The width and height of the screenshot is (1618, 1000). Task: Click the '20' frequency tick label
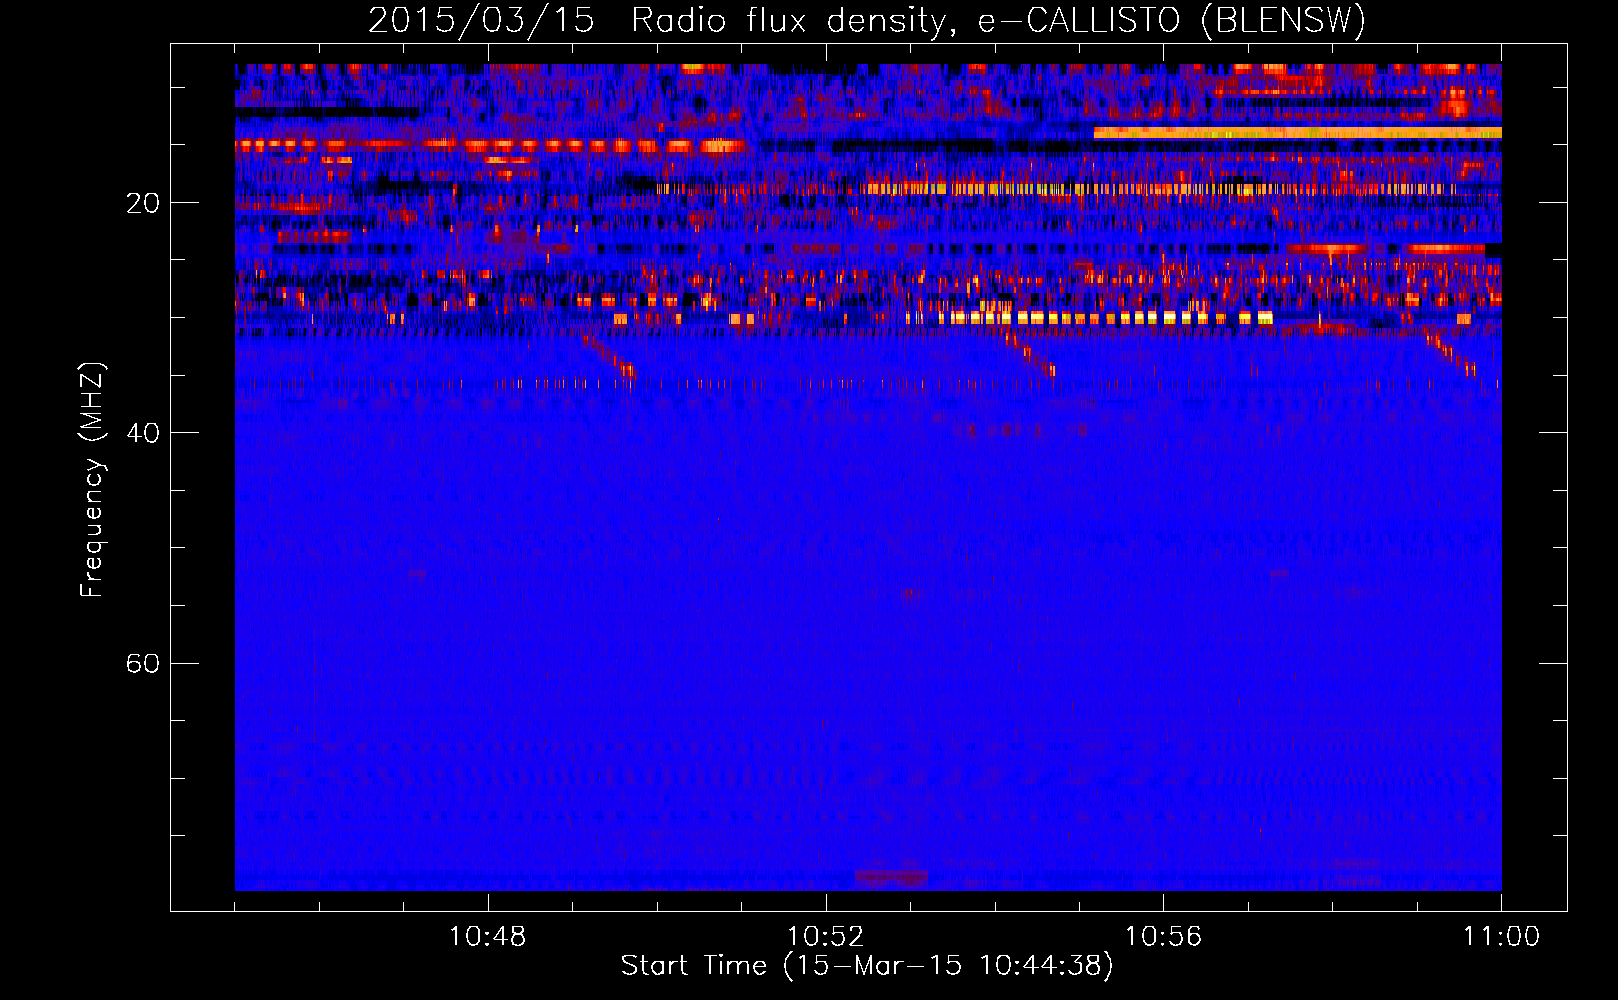[142, 203]
